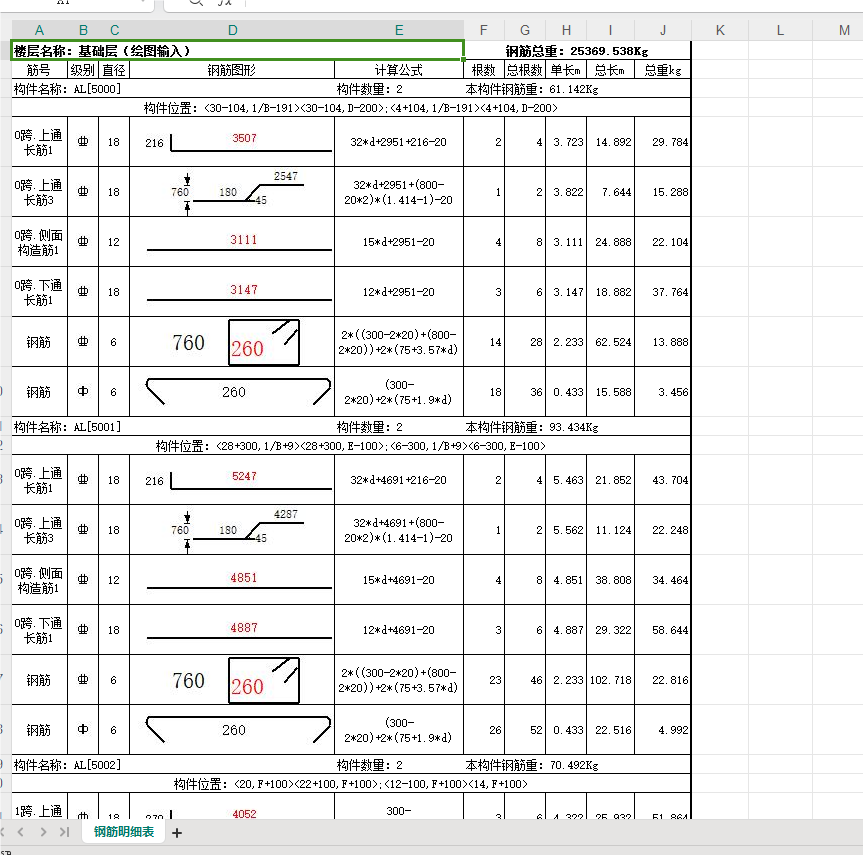This screenshot has height=855, width=863.
Task: Click the 楼层名称: 基础层 title cell
Action: pos(238,51)
